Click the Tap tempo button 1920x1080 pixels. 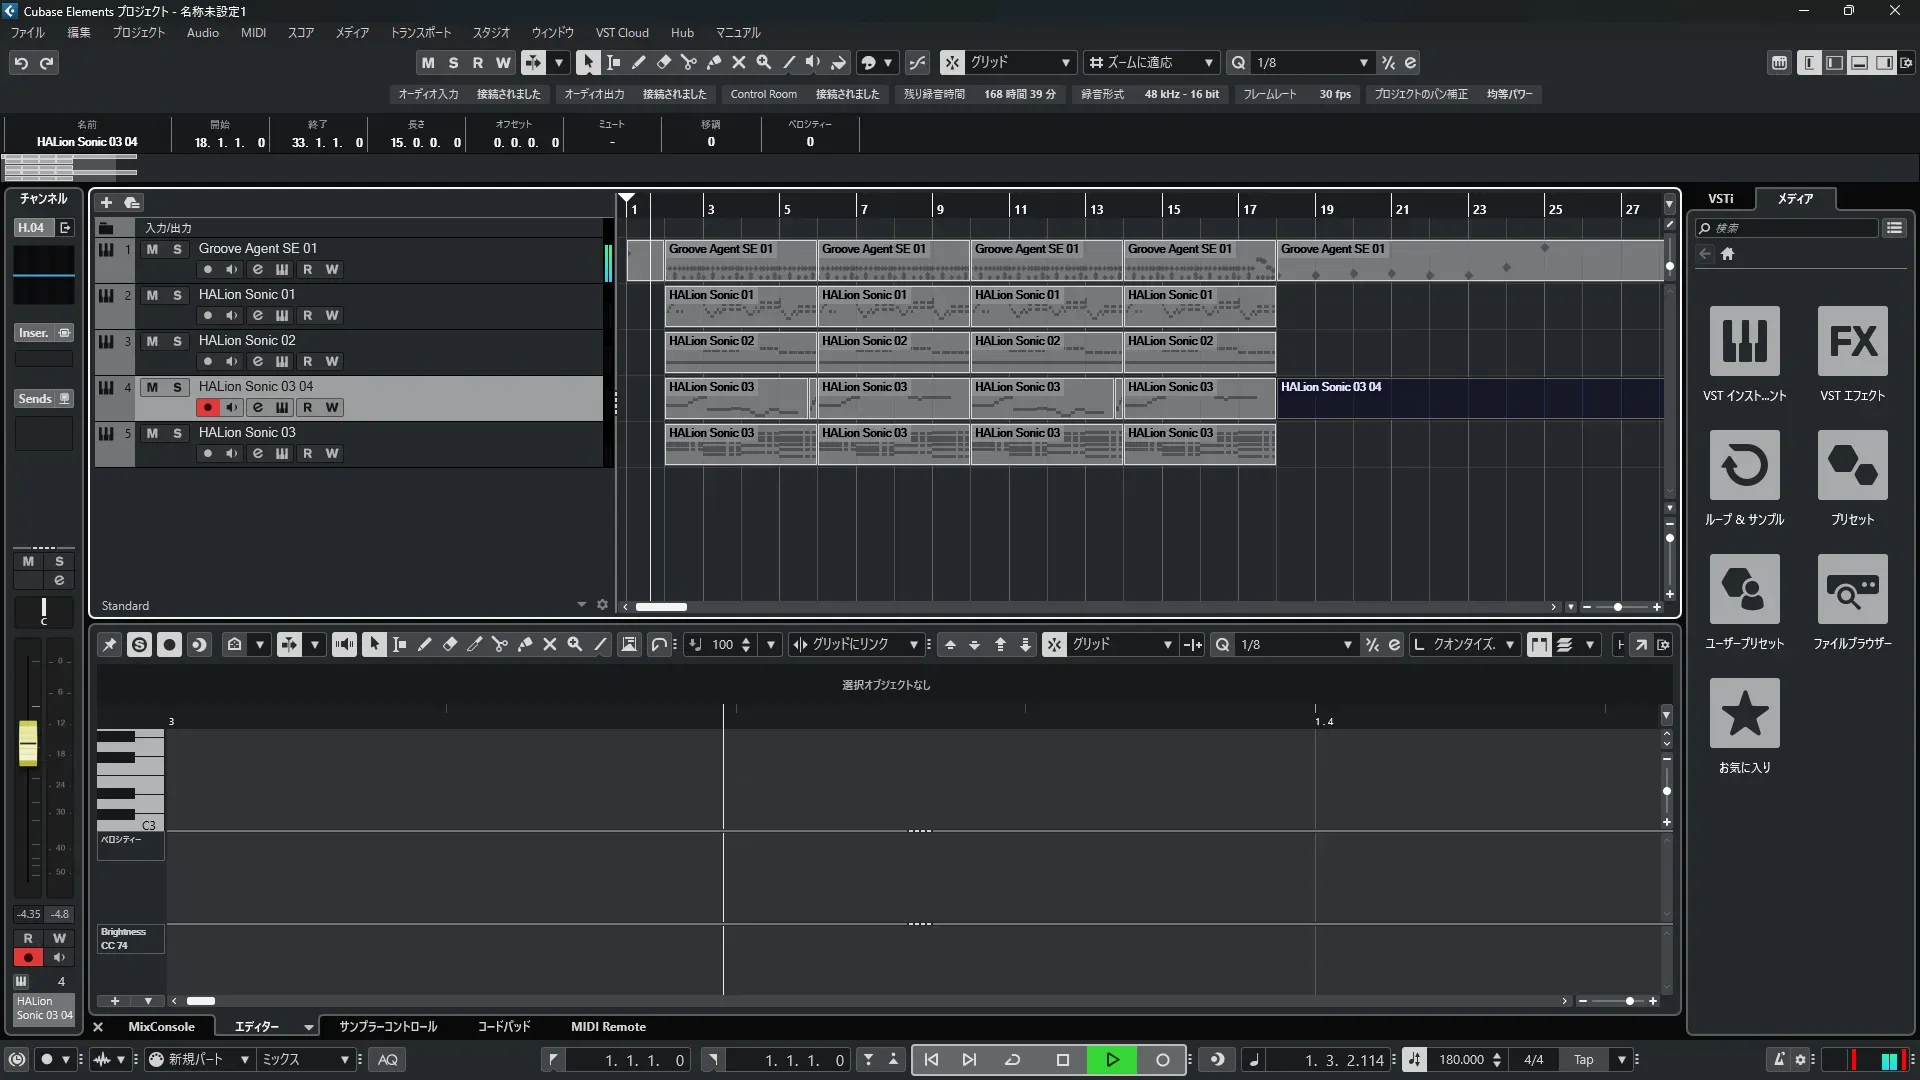[1583, 1060]
